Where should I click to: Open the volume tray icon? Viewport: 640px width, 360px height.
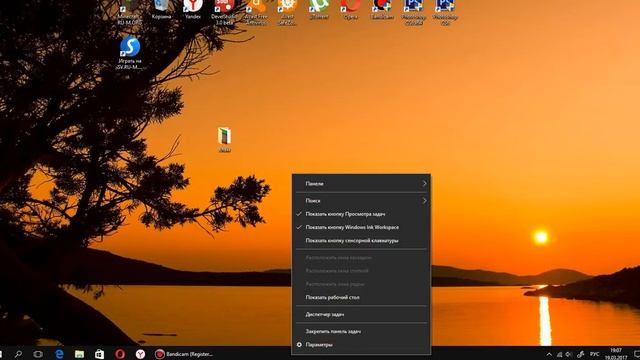(x=569, y=354)
